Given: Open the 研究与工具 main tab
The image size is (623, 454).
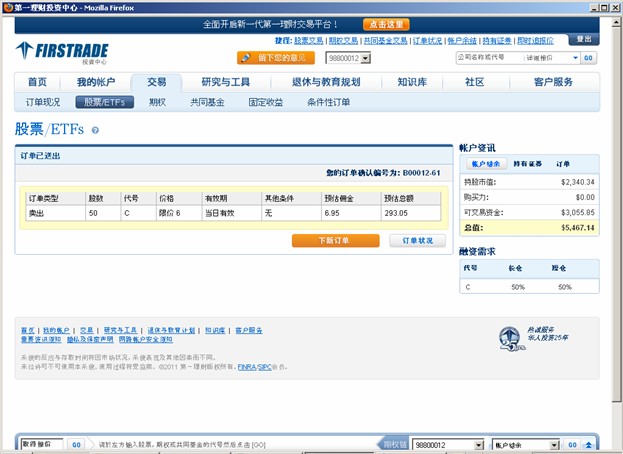Looking at the screenshot, I should 225,82.
